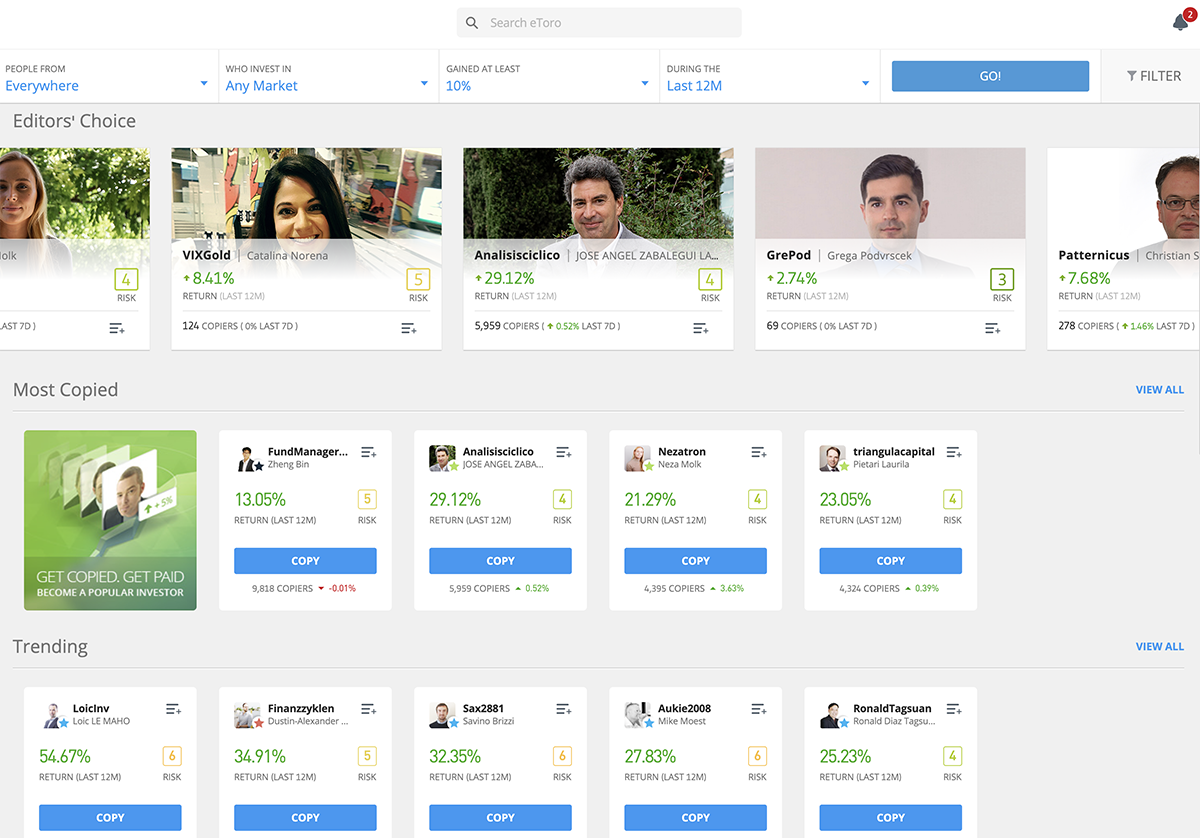Screen dimensions: 1200x838
Task: Add Finanzzyklen to watchlist icon
Action: click(368, 710)
